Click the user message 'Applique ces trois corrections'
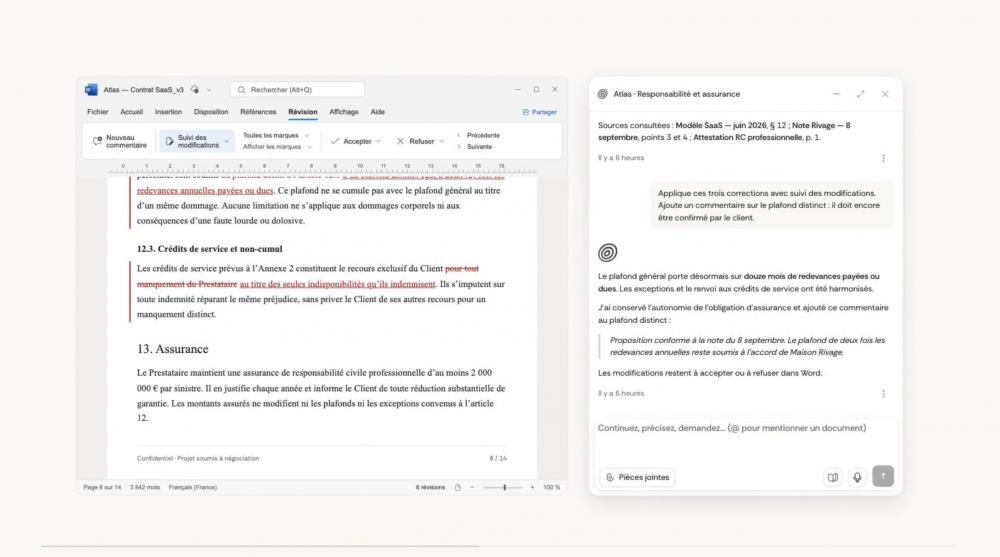 [x=772, y=205]
